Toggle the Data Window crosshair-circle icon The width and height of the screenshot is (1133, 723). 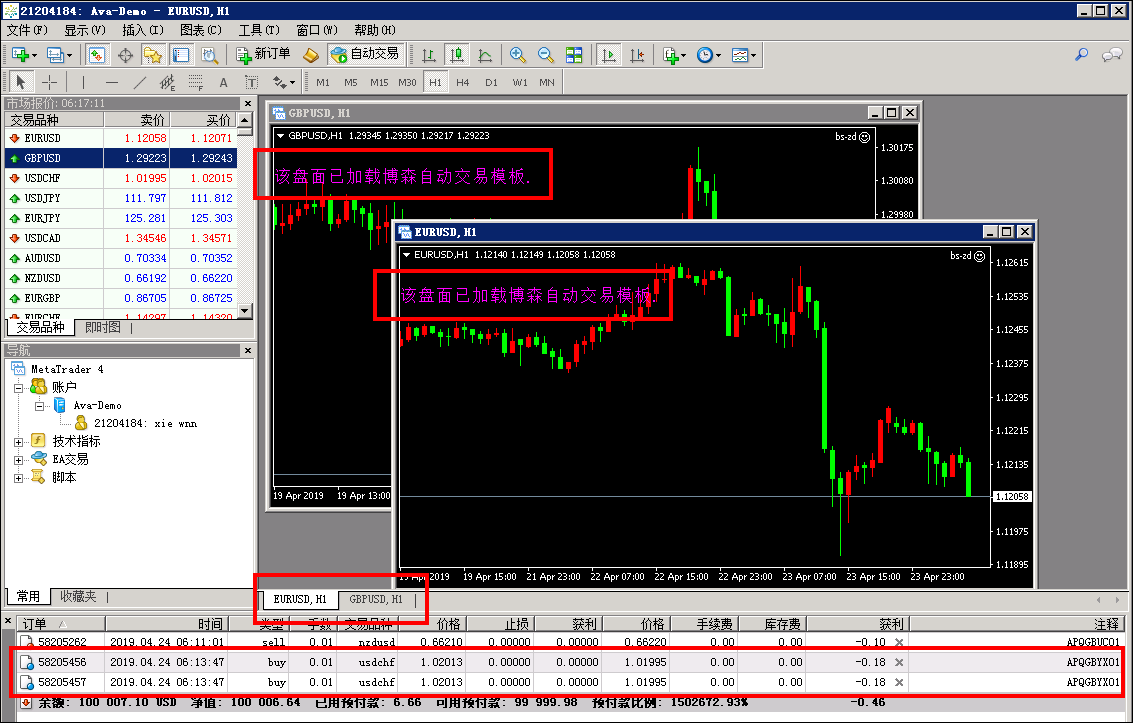click(125, 55)
